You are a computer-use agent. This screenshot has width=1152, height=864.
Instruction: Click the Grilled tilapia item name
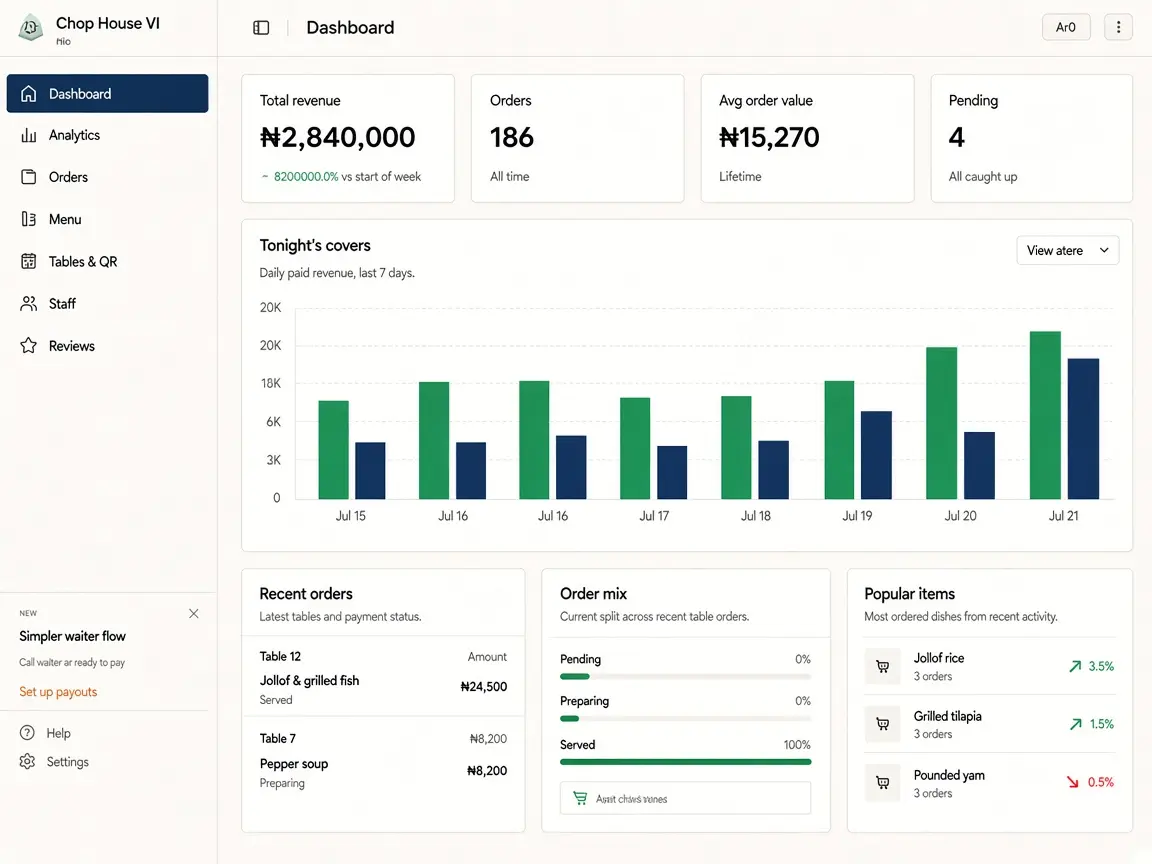click(x=948, y=716)
